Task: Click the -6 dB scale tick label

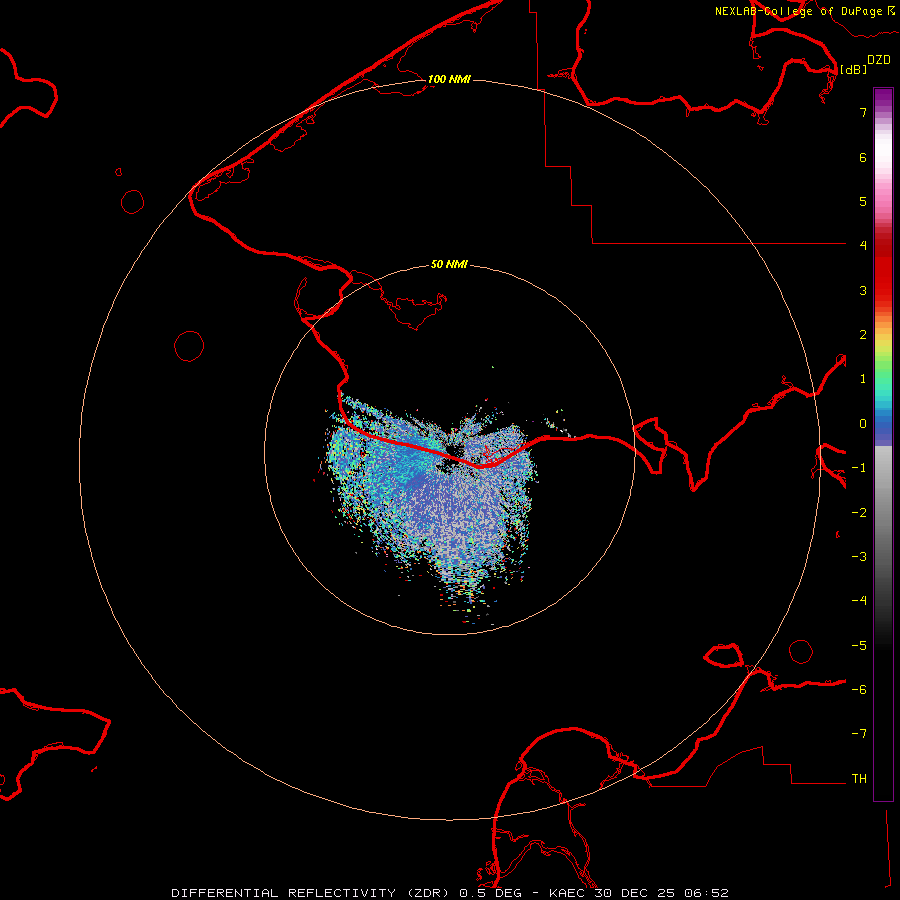Action: pos(859,690)
